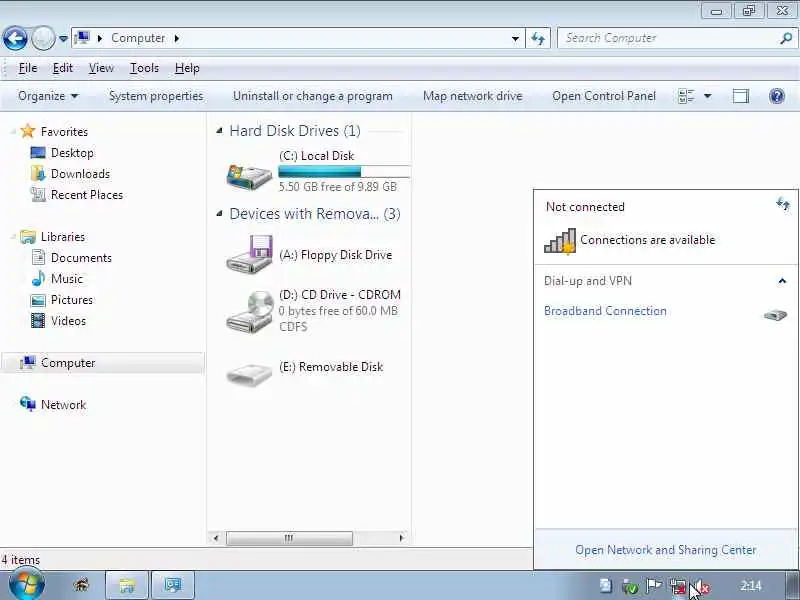Viewport: 800px width, 600px height.
Task: Select the (A:) Floppy Disk Drive icon
Action: coord(249,254)
